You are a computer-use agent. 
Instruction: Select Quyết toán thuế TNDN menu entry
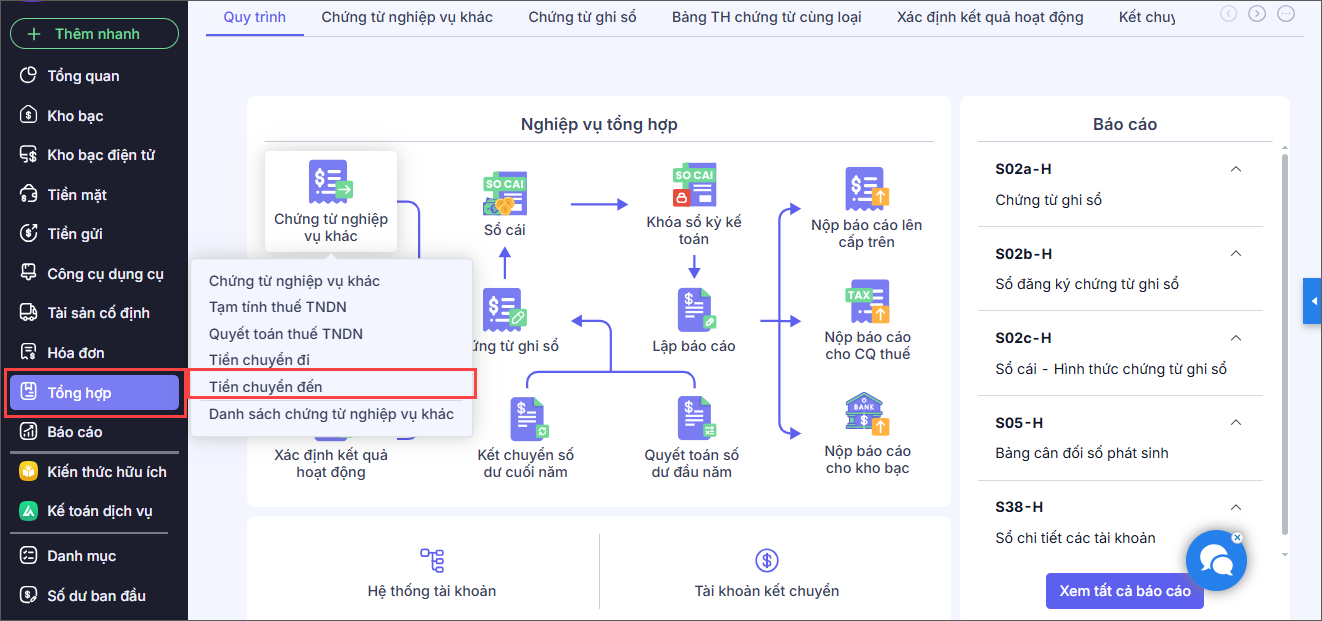click(x=286, y=333)
